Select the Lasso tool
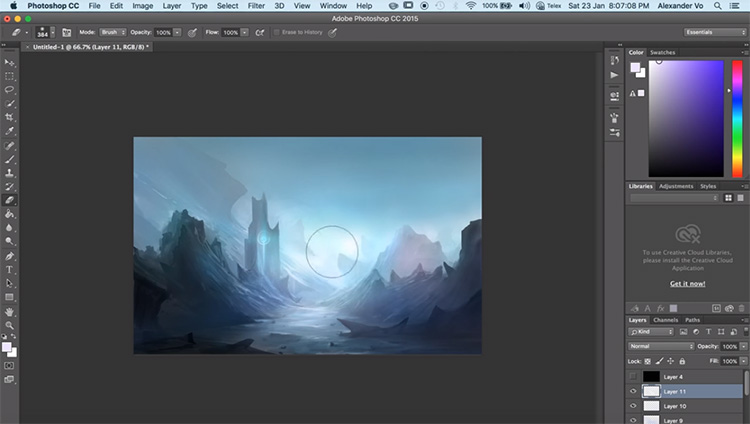The height and width of the screenshot is (424, 750). 9,89
